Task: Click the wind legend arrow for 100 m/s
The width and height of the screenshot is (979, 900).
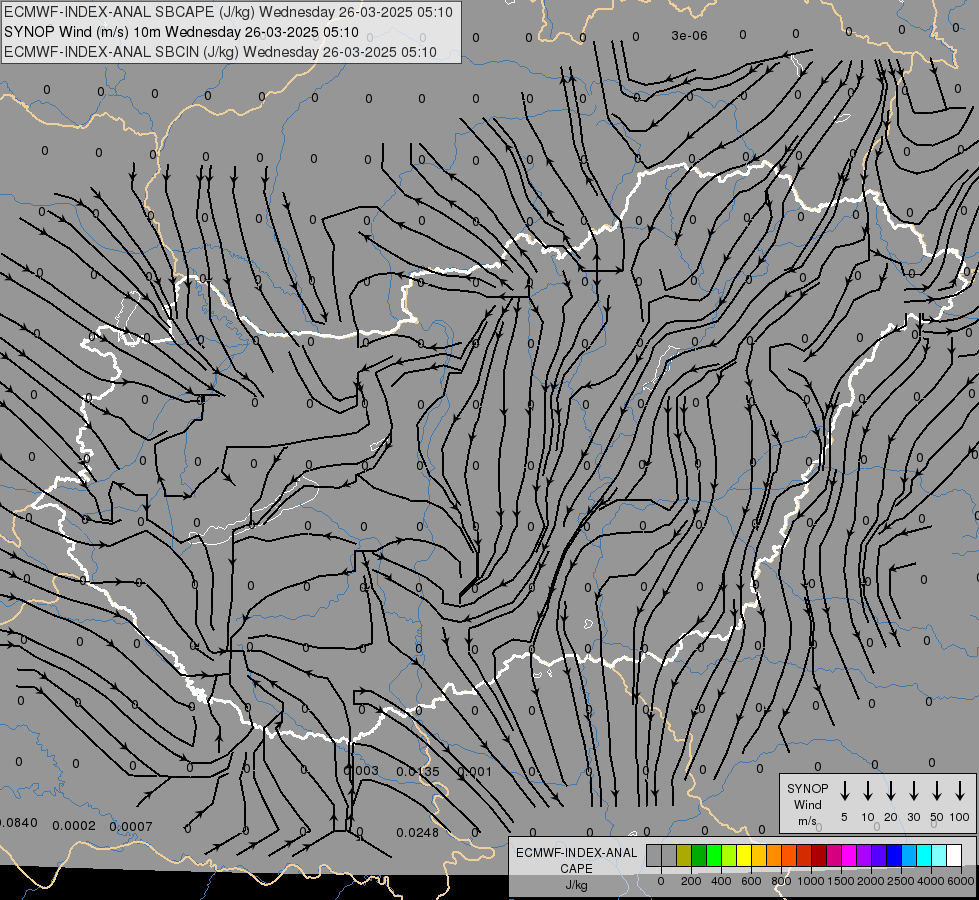Action: [x=960, y=790]
